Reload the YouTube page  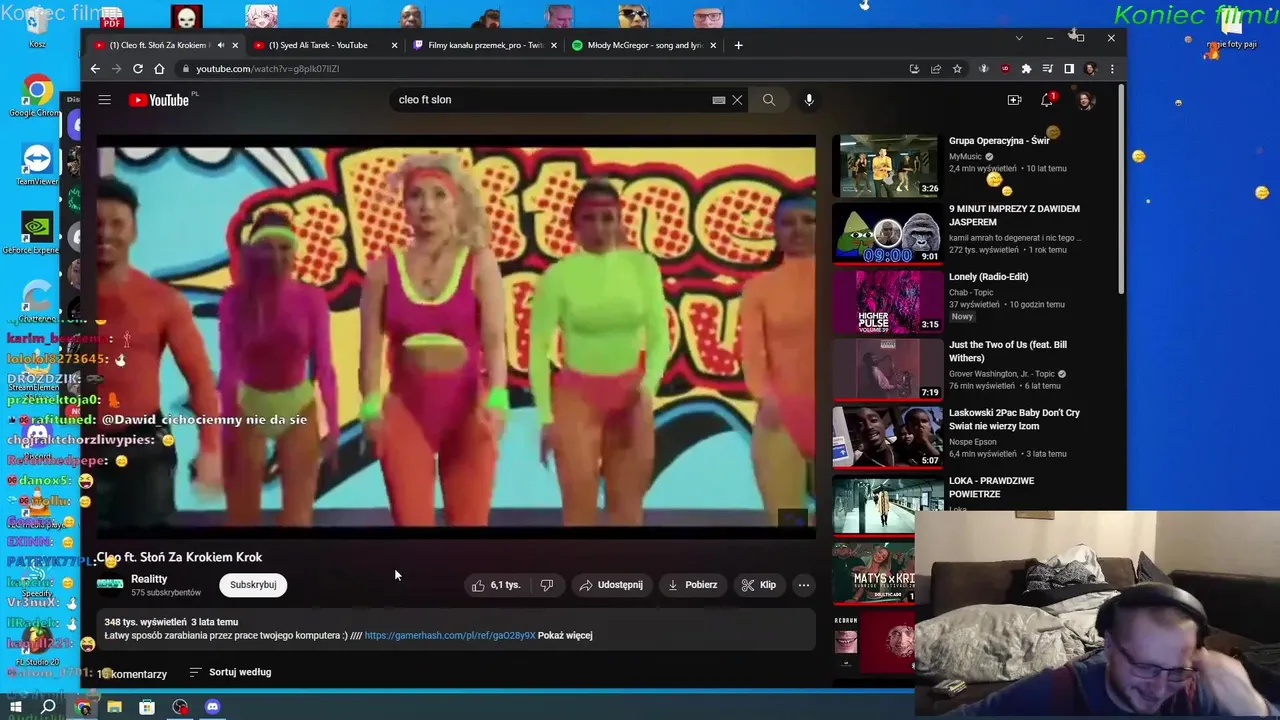(138, 69)
